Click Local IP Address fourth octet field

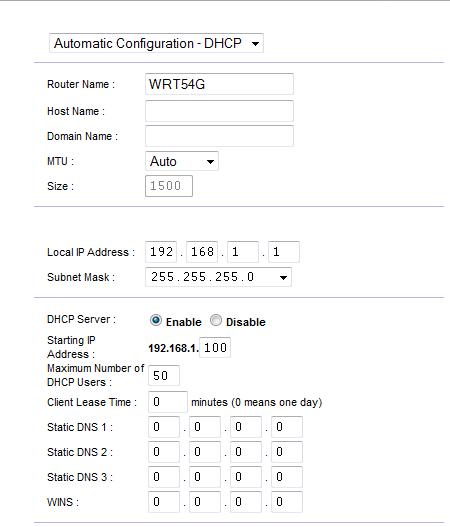pos(284,252)
